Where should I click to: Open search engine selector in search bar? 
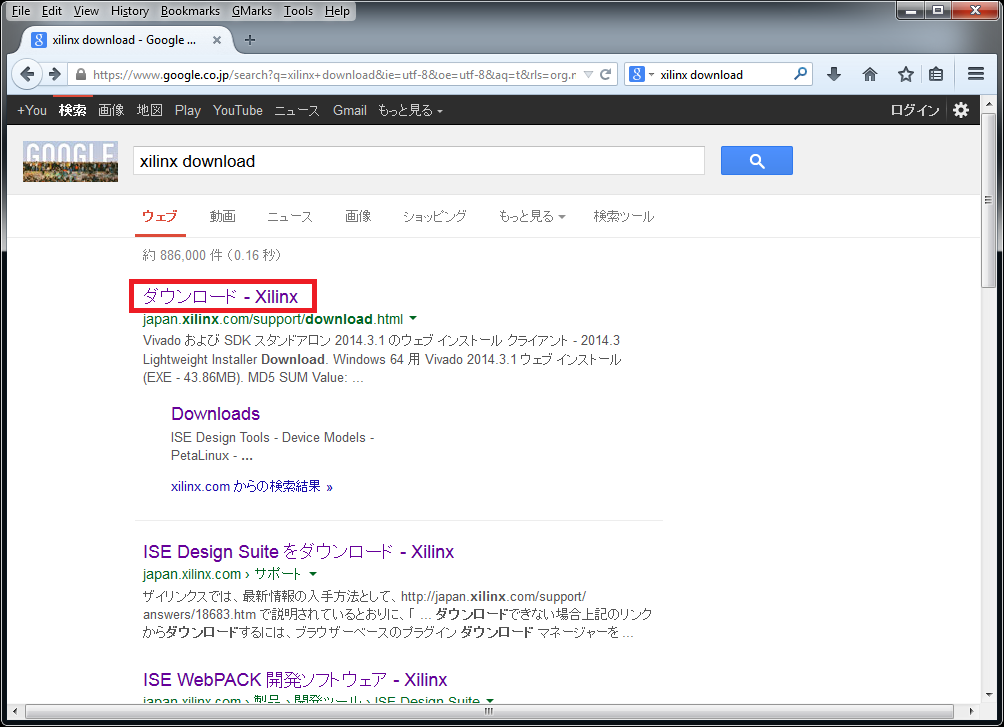[x=642, y=74]
